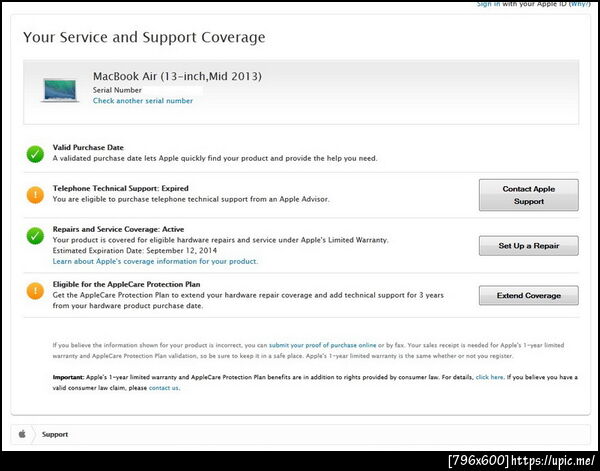Go to Support in the breadcrumb
The width and height of the screenshot is (600, 471).
coord(55,434)
